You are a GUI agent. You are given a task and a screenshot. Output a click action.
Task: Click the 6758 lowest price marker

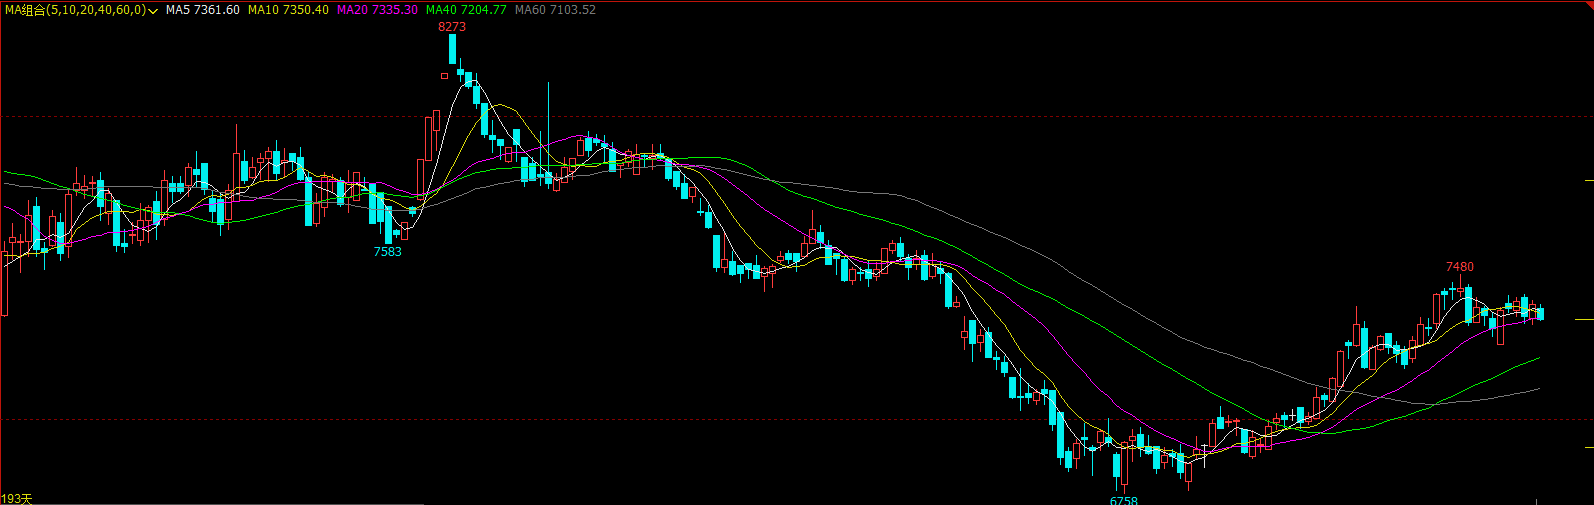[x=1124, y=500]
